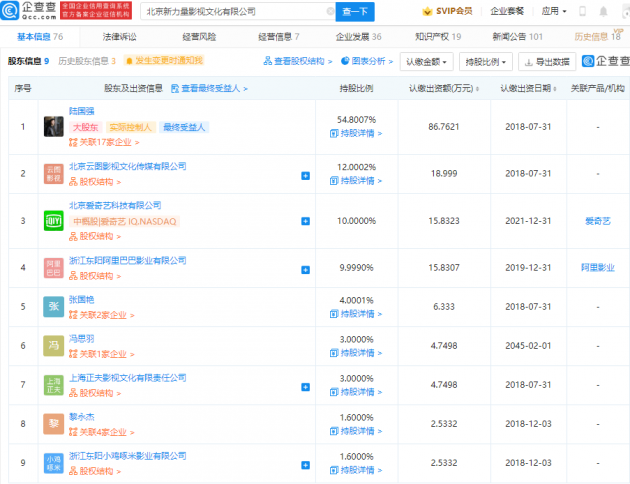This screenshot has width=630, height=484.
Task: Expand the 上海正夫影视 row plus icon
Action: pos(305,387)
